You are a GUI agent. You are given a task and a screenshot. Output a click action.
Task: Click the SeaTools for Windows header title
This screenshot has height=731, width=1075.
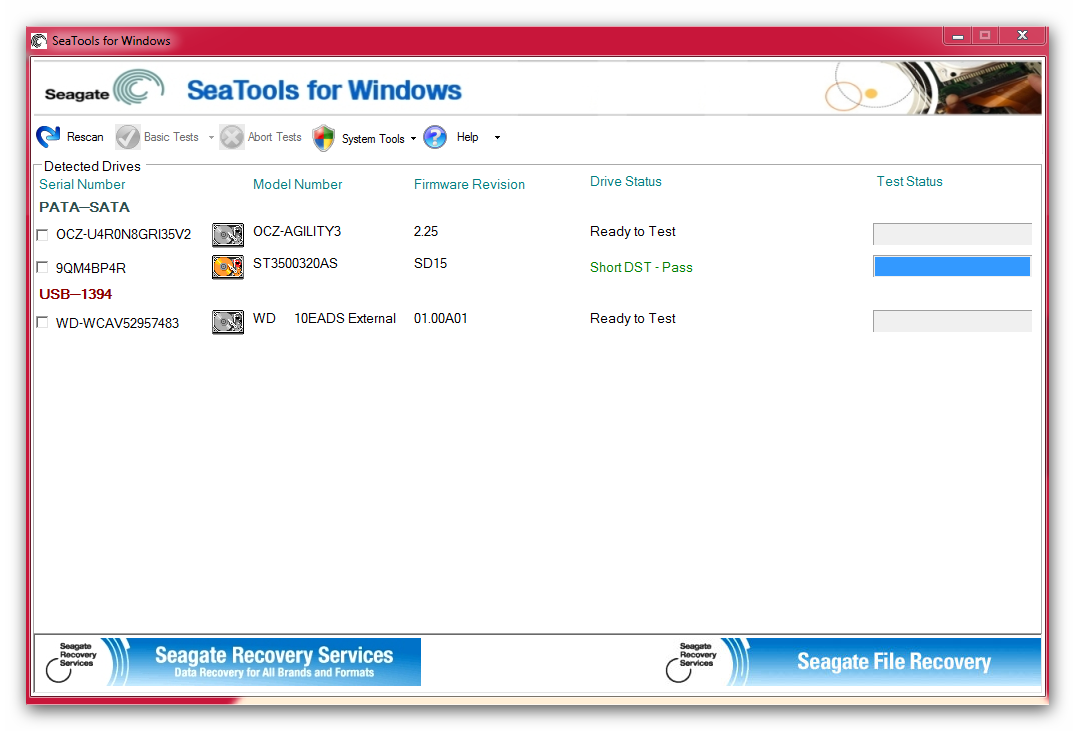(x=324, y=91)
